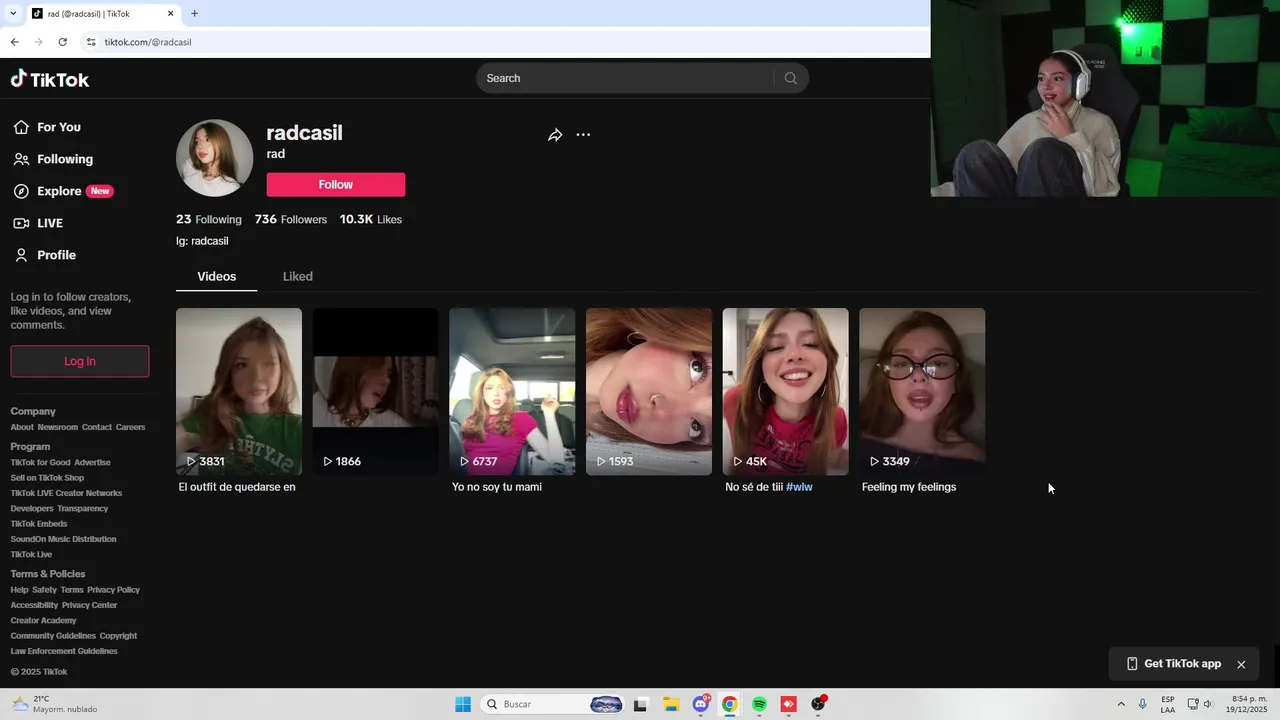
Task: Click the Log in button
Action: tap(80, 361)
